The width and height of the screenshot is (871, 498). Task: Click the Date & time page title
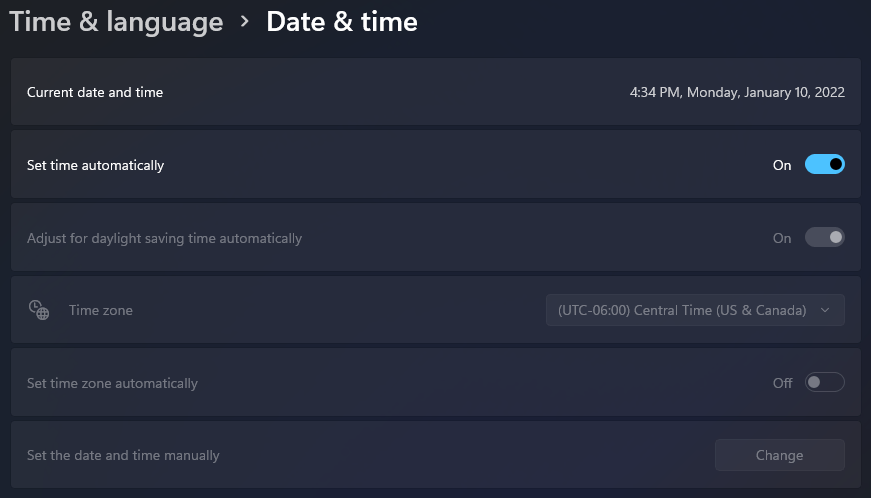click(x=342, y=22)
